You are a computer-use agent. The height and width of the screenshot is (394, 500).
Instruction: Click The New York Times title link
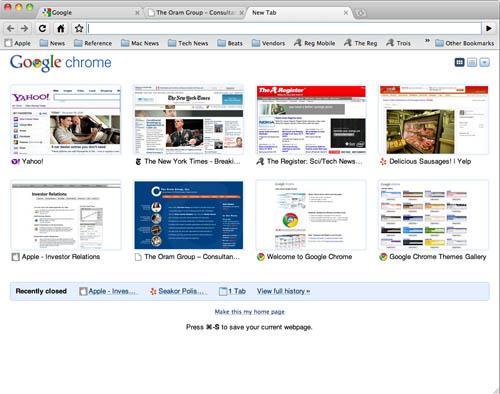(x=192, y=162)
